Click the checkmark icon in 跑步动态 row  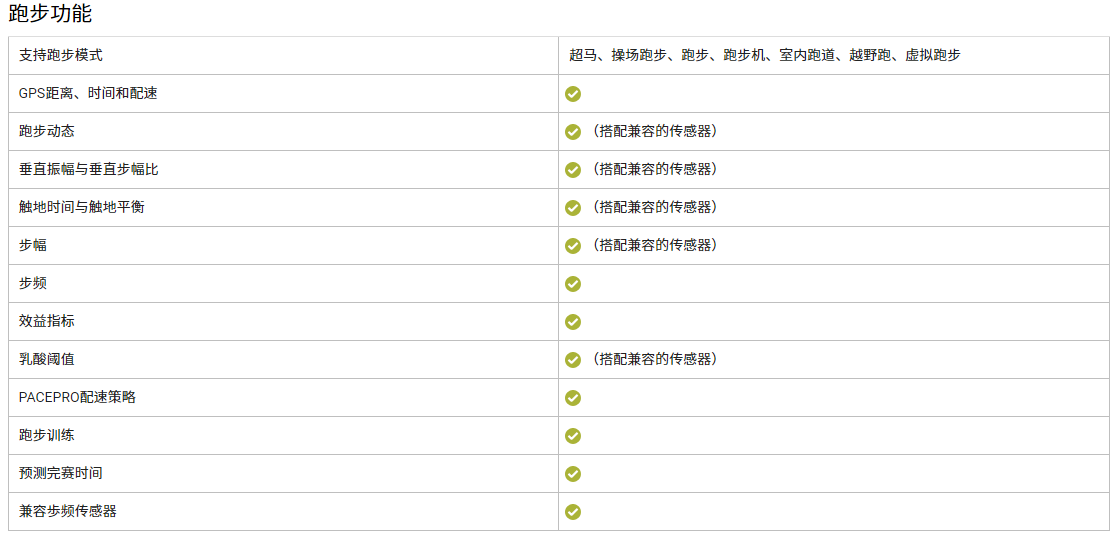click(573, 132)
